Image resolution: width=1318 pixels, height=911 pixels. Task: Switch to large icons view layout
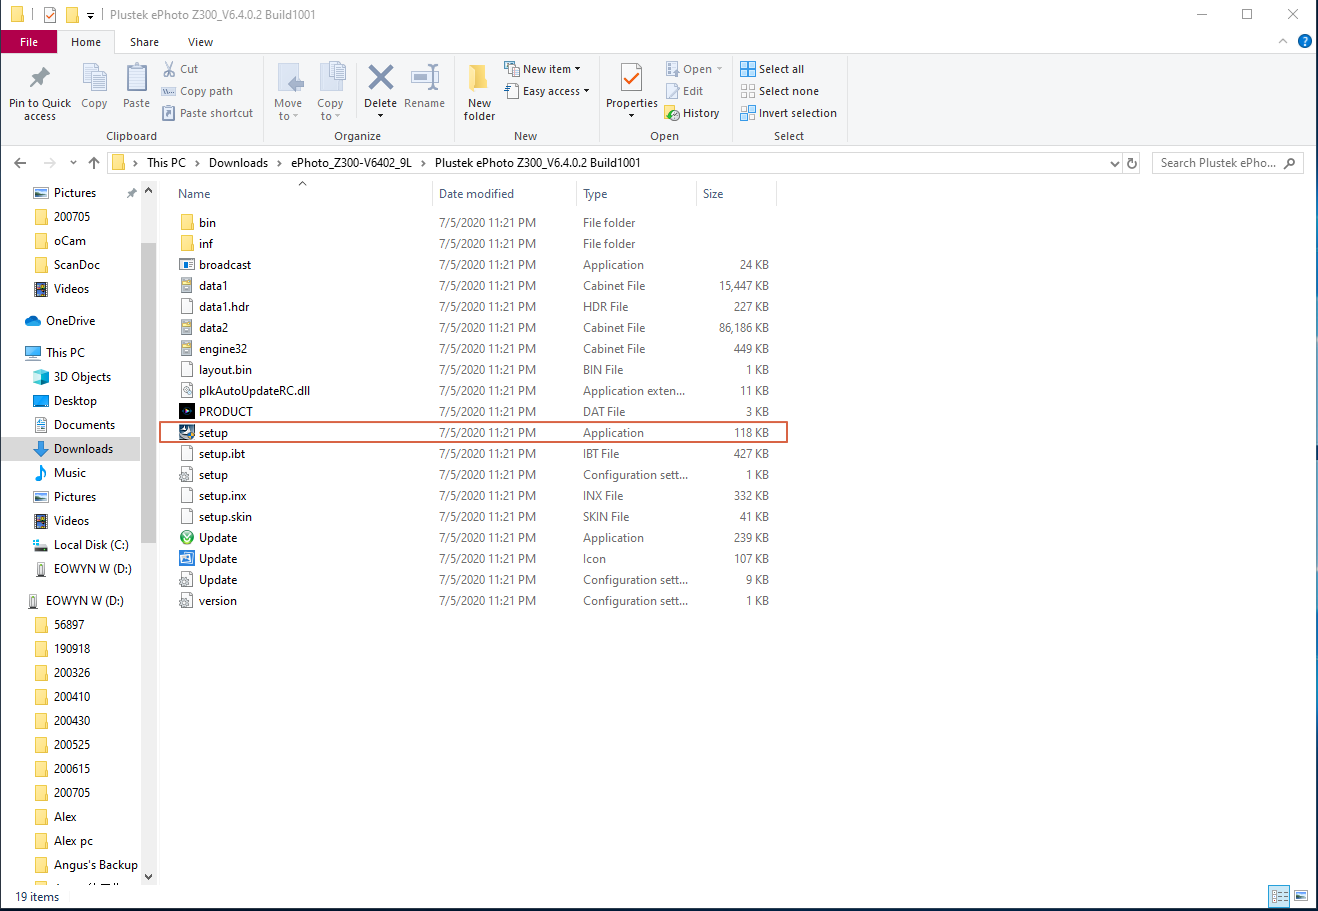[1301, 896]
